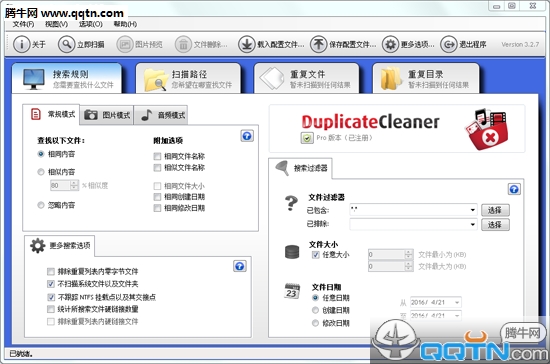This screenshot has width=550, height=364.
Task: Load a profile via 载入配置文件 icon
Action: 247,45
